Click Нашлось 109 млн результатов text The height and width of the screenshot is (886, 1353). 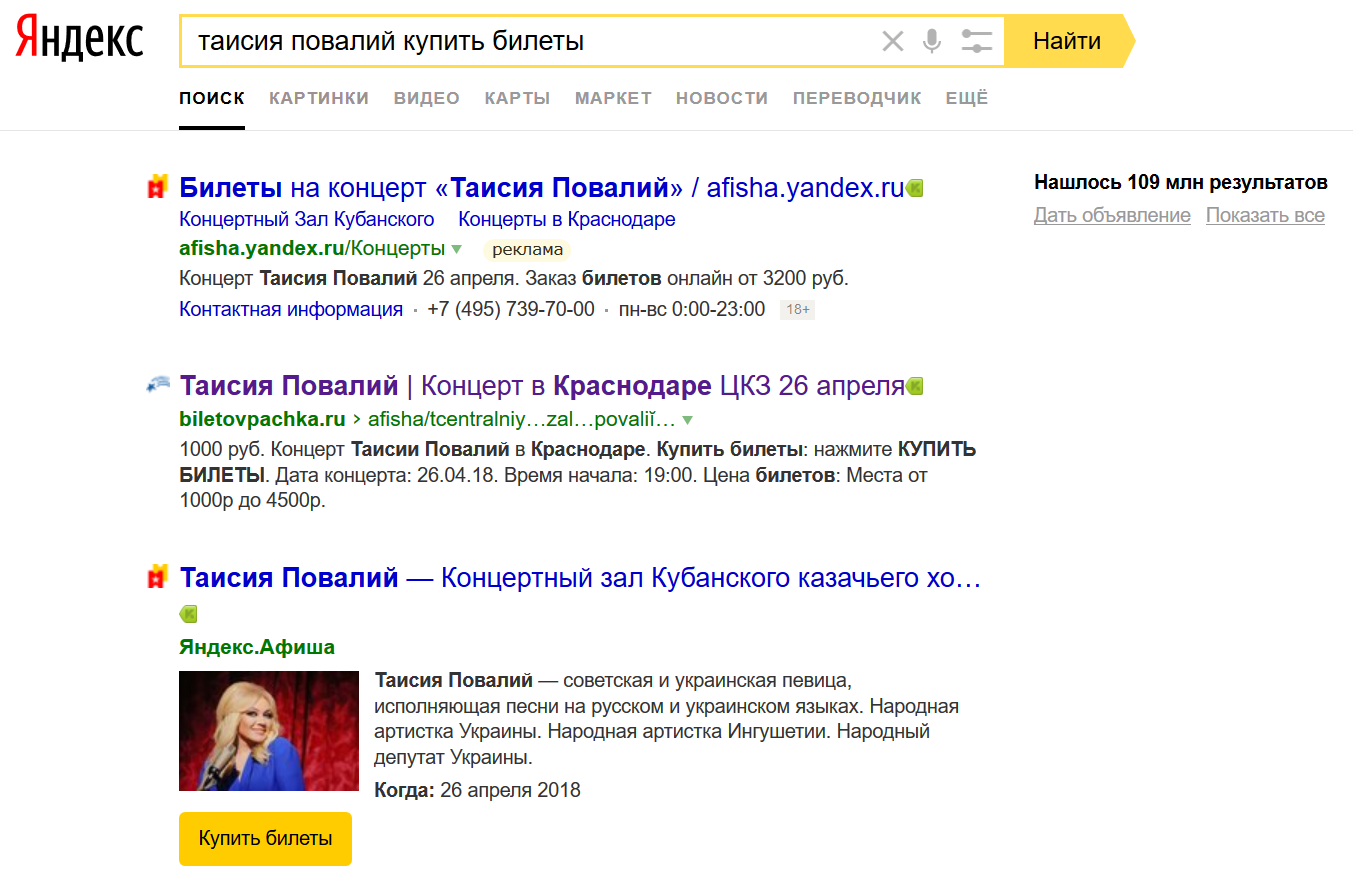[1181, 182]
